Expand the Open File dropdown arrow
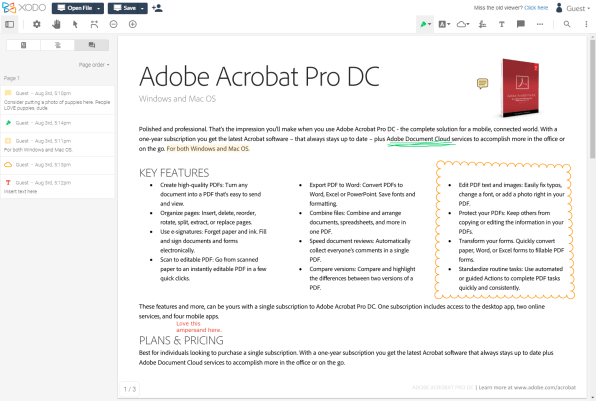This screenshot has width=596, height=401. point(99,8)
